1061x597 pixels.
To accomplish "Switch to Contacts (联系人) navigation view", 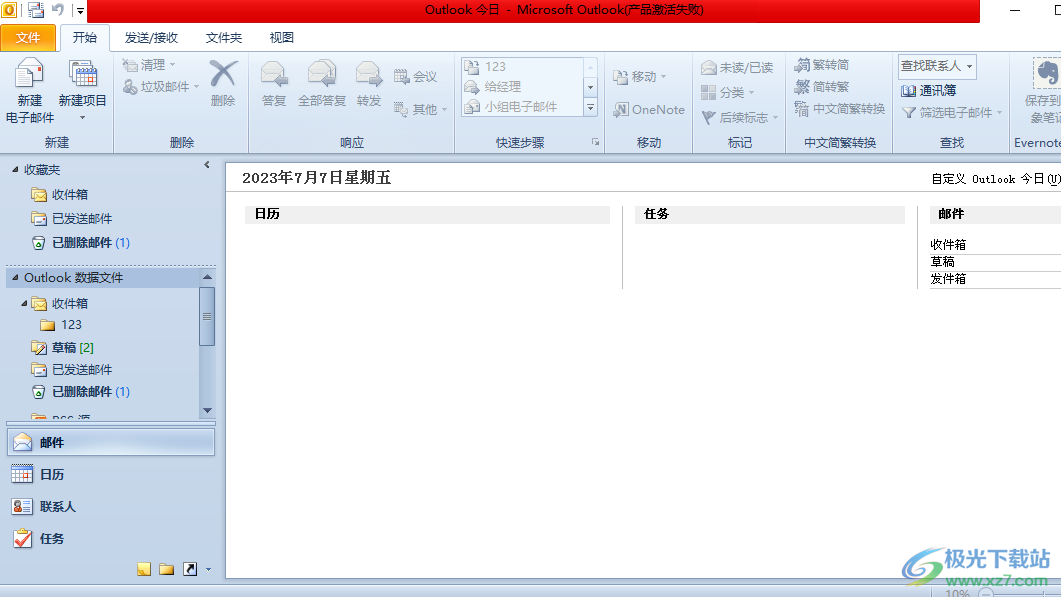I will pos(111,506).
